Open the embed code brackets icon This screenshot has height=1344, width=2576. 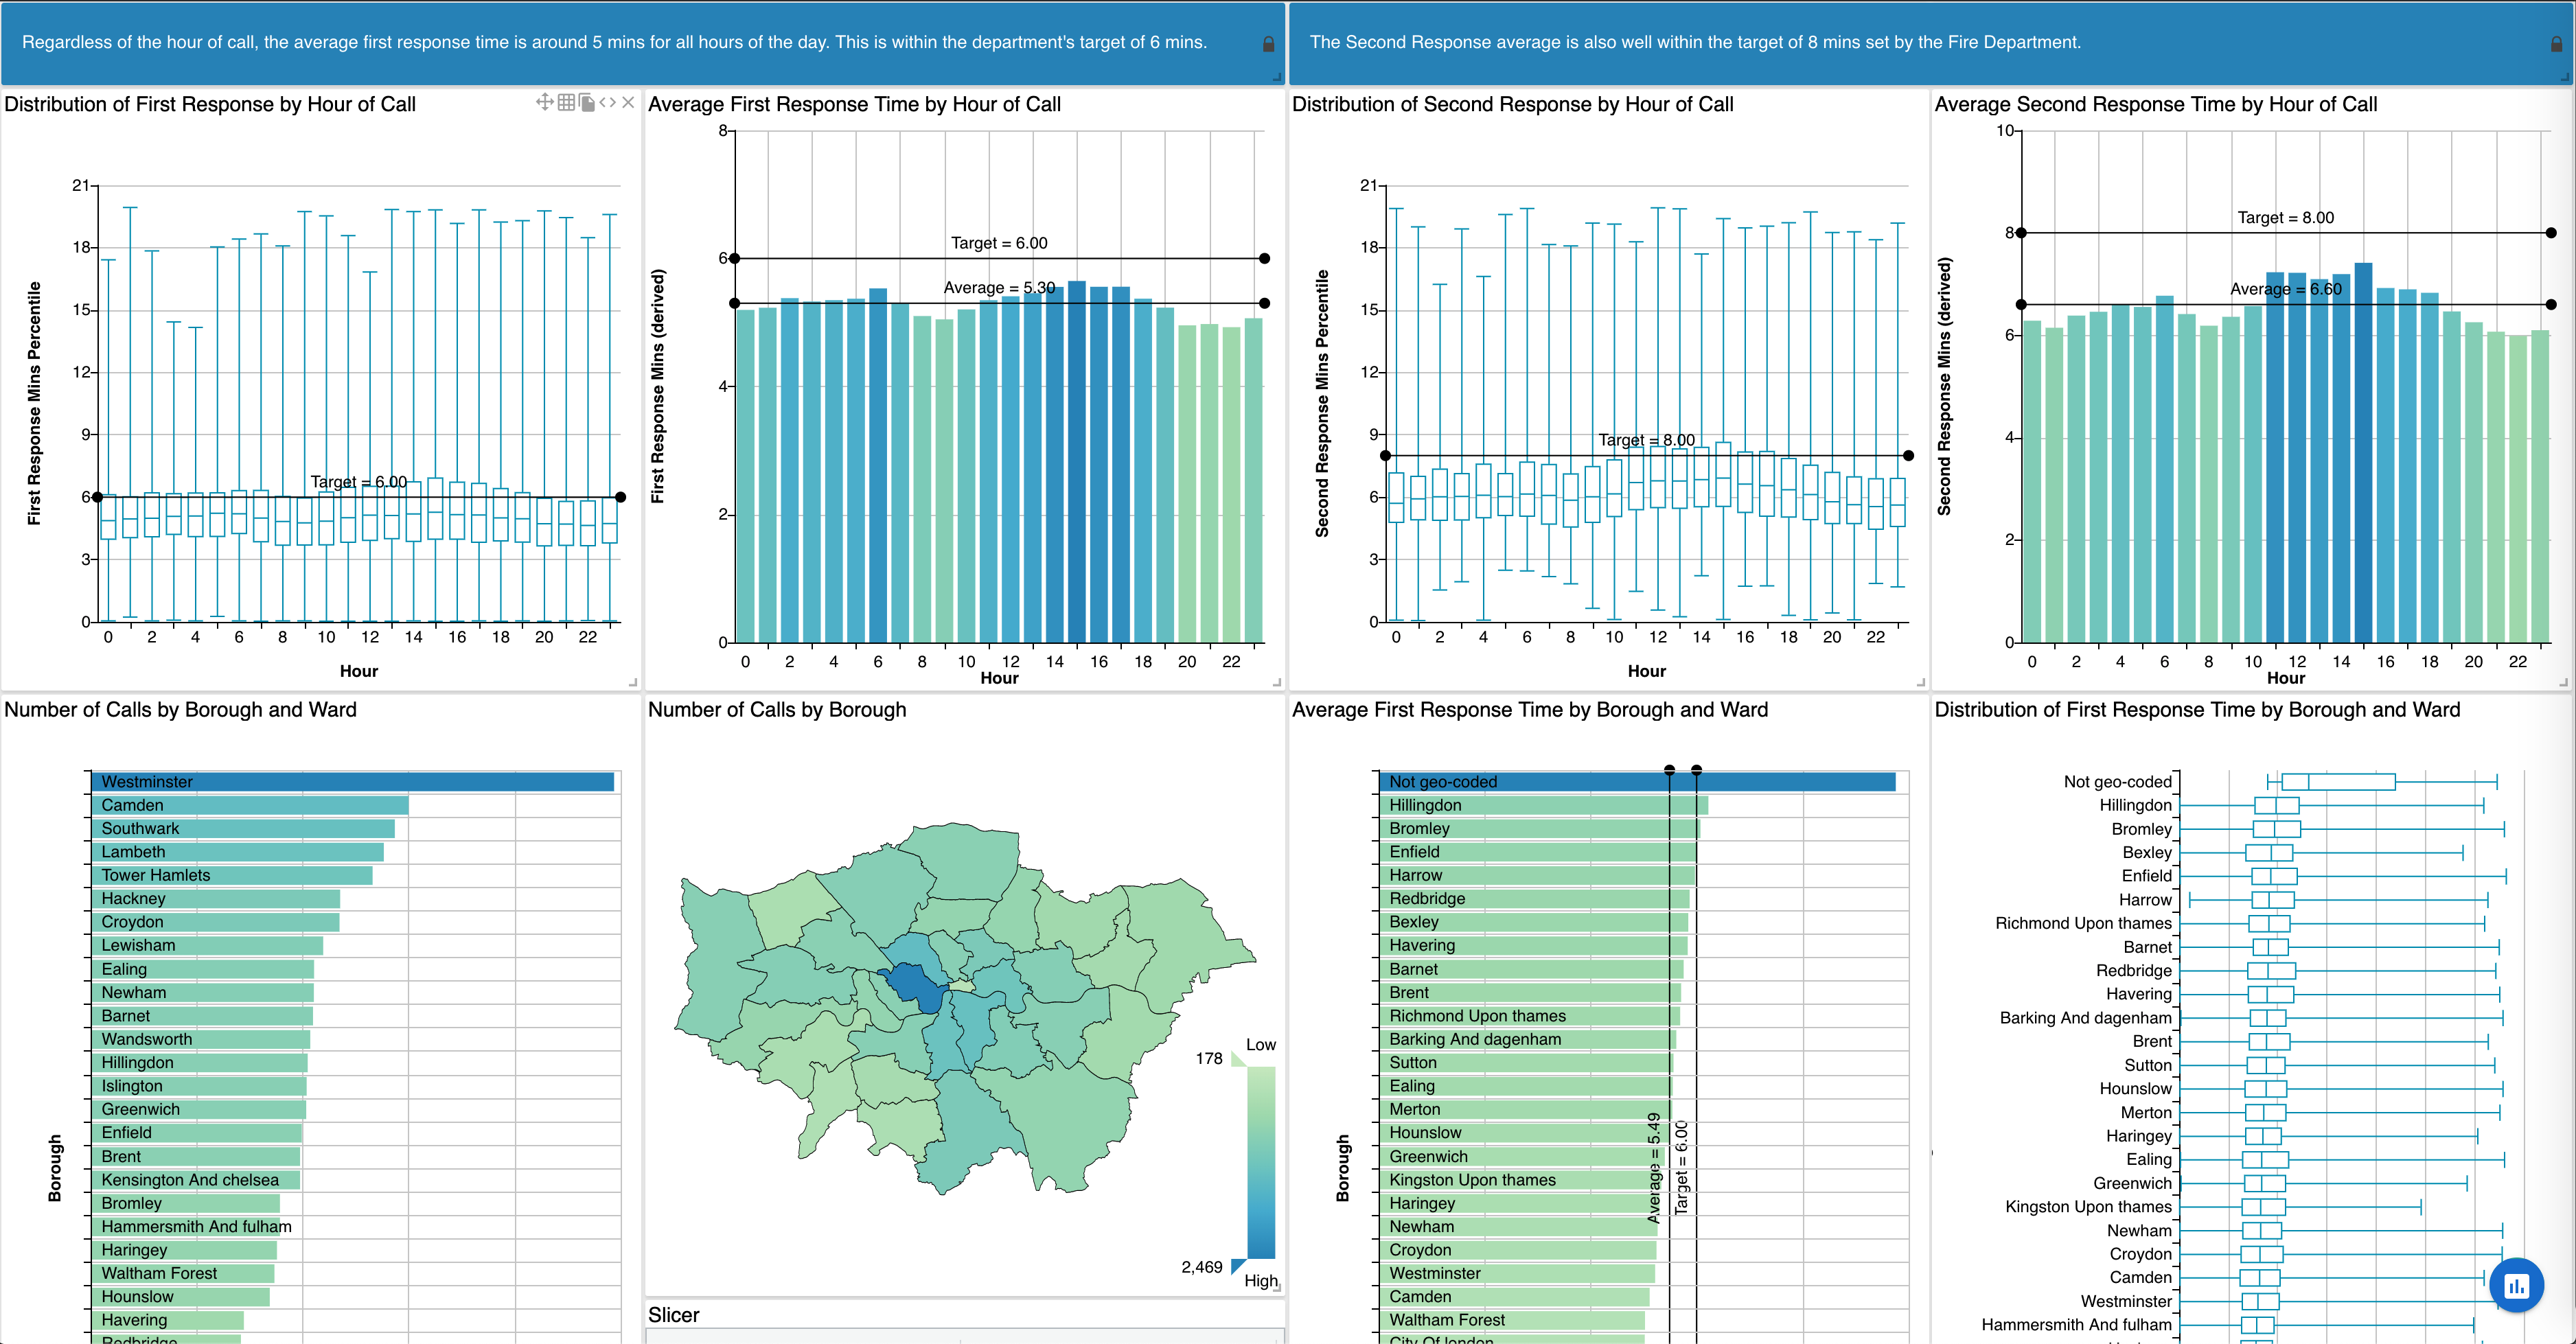607,102
